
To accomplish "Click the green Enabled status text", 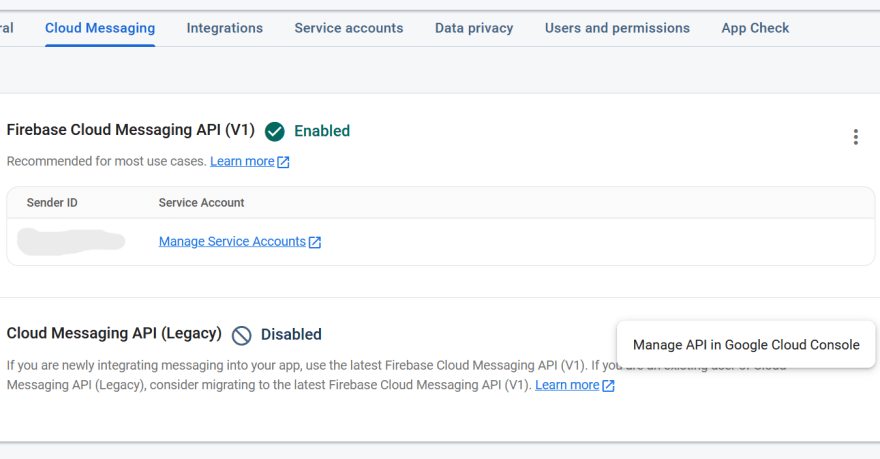I will tap(322, 131).
